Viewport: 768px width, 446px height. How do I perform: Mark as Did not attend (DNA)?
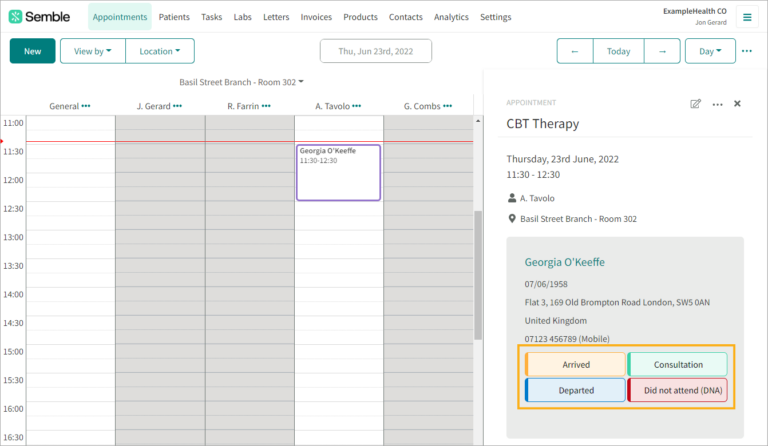pyautogui.click(x=678, y=390)
